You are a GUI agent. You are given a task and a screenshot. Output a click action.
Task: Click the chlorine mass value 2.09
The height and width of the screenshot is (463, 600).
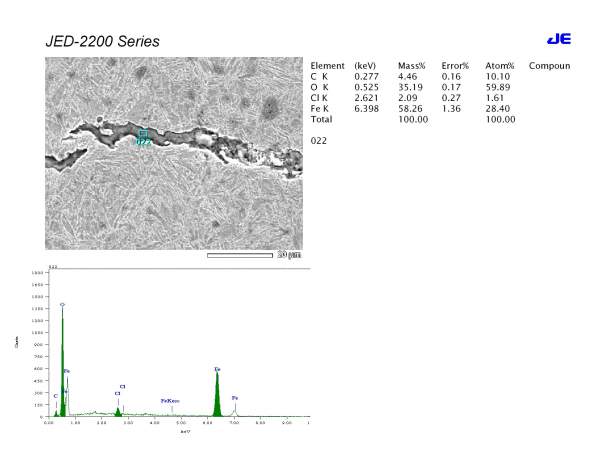click(x=408, y=98)
